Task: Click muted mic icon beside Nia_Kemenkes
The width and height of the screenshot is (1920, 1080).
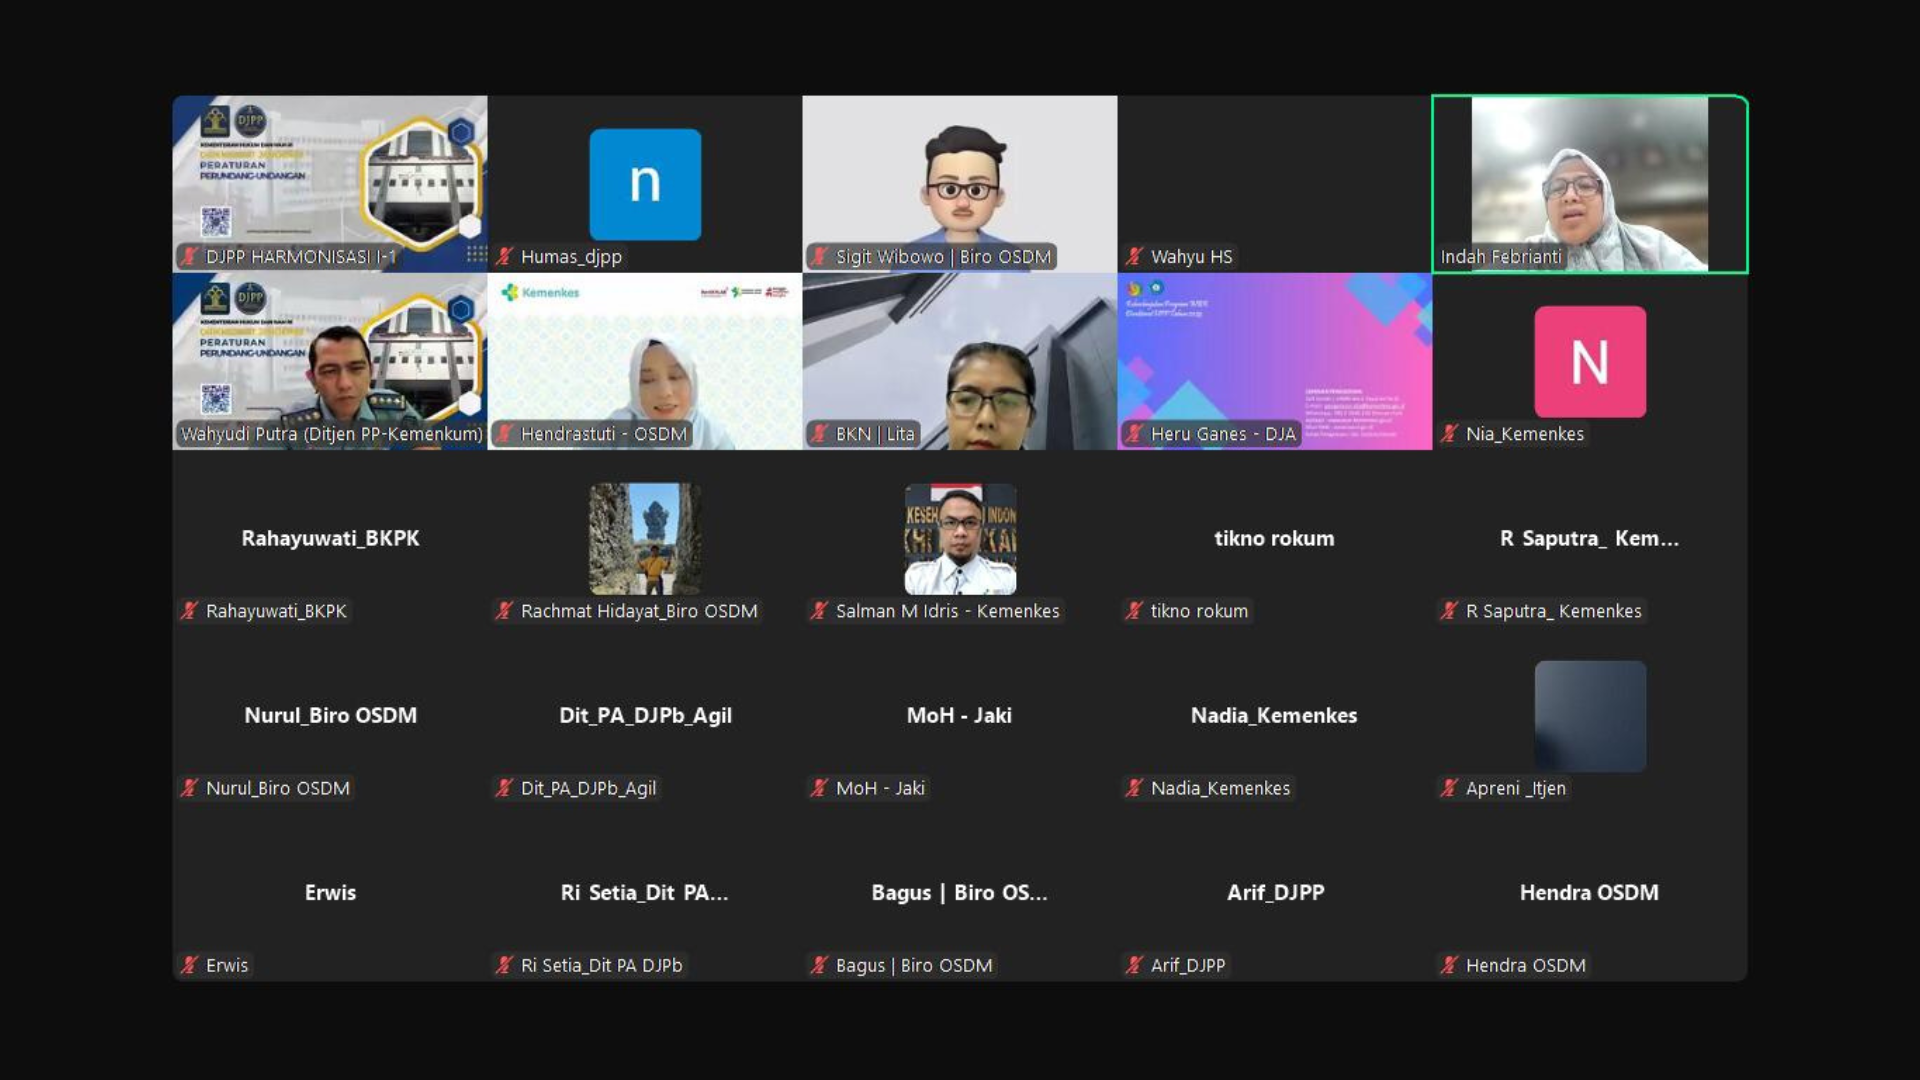Action: (1449, 434)
